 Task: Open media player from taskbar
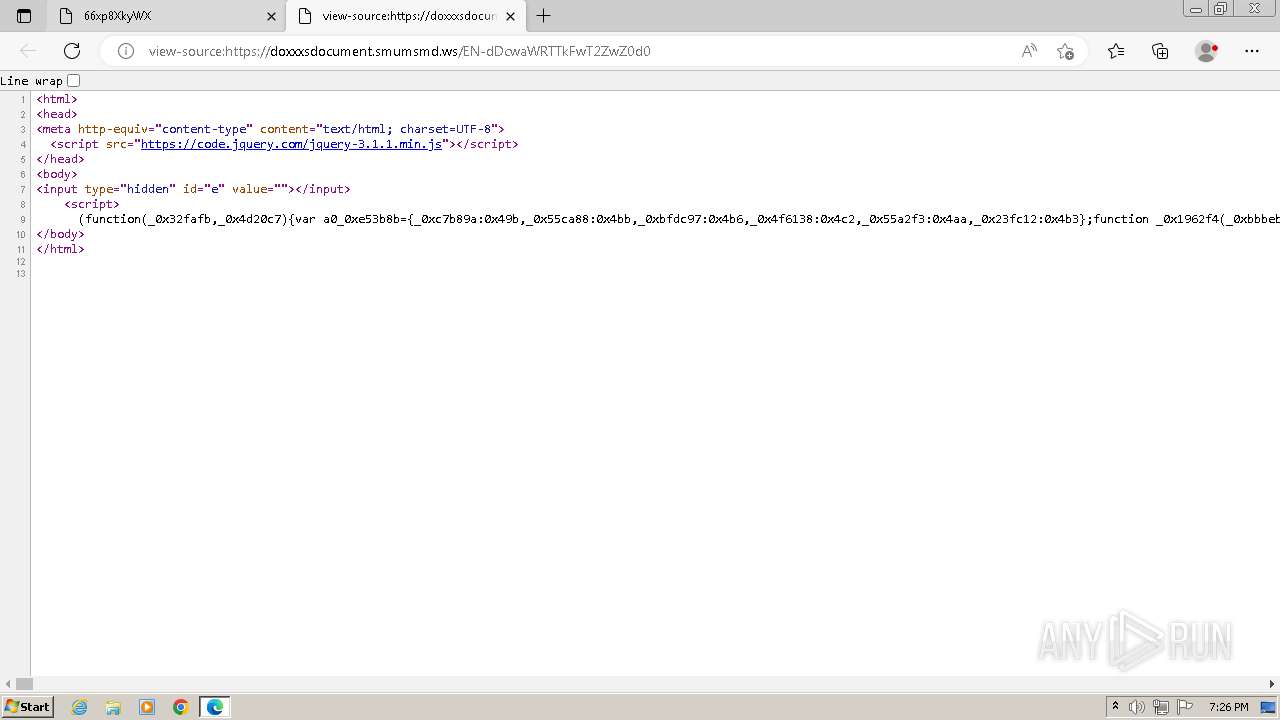pos(147,707)
